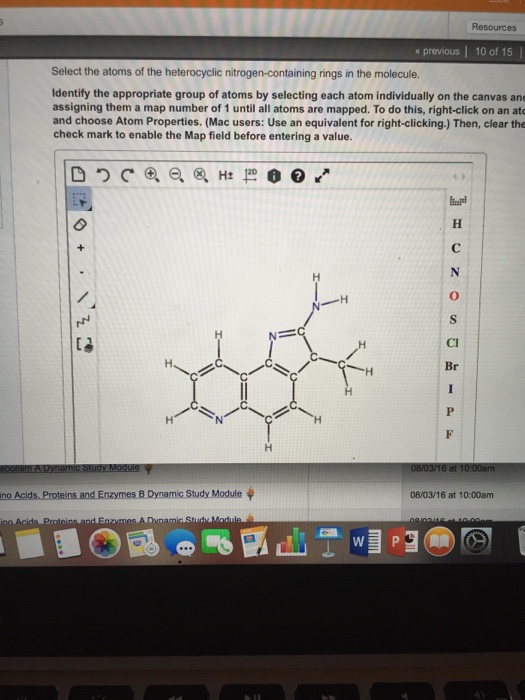525x700 pixels.
Task: Go to the previous question
Action: (437, 51)
